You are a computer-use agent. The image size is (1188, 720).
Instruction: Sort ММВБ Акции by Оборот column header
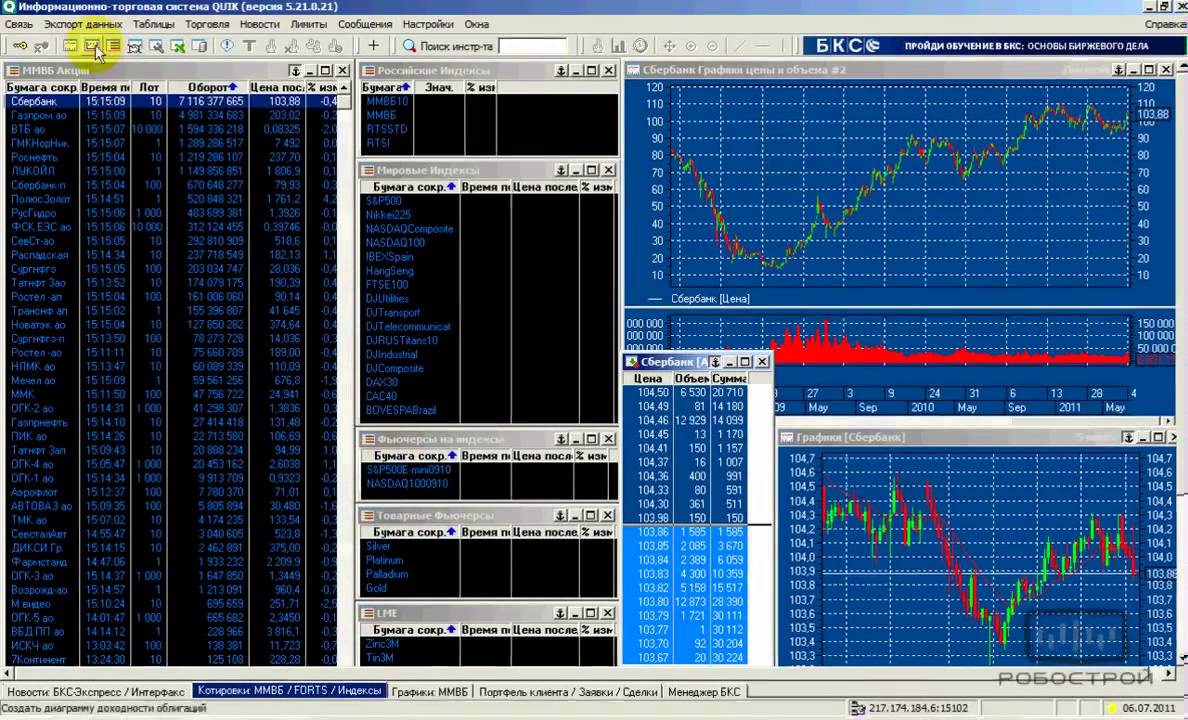tap(208, 87)
